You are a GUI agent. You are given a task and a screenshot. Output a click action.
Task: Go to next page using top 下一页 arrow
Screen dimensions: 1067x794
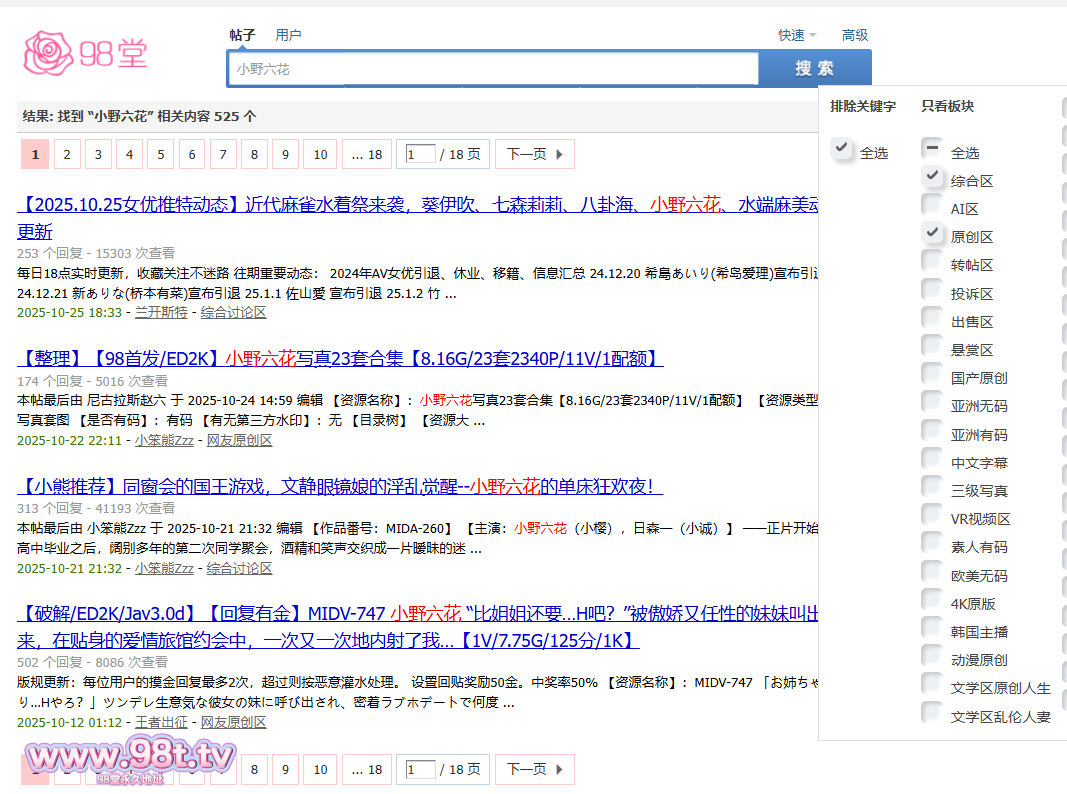534,154
